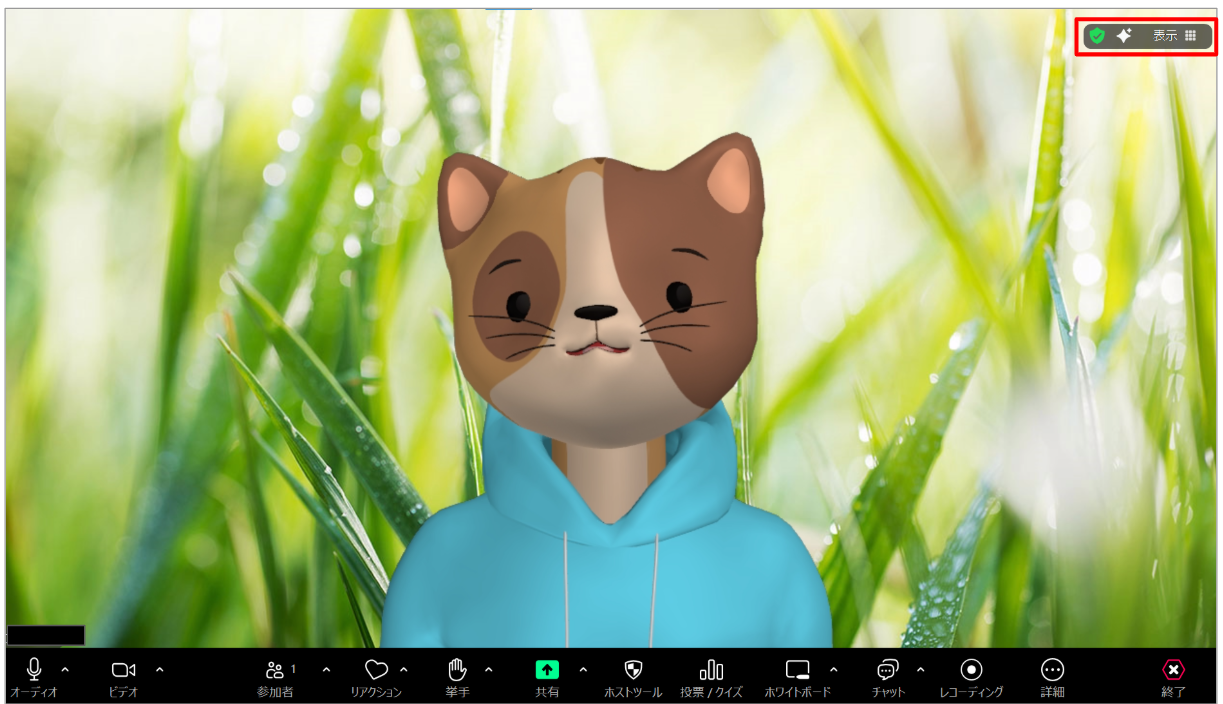The height and width of the screenshot is (704, 1223).
Task: Expand chevron next to 挙手
Action: pyautogui.click(x=489, y=669)
